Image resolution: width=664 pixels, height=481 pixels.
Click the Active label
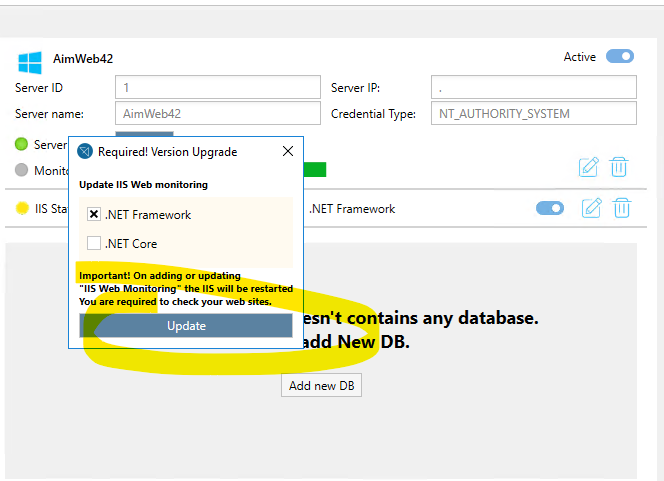click(579, 57)
